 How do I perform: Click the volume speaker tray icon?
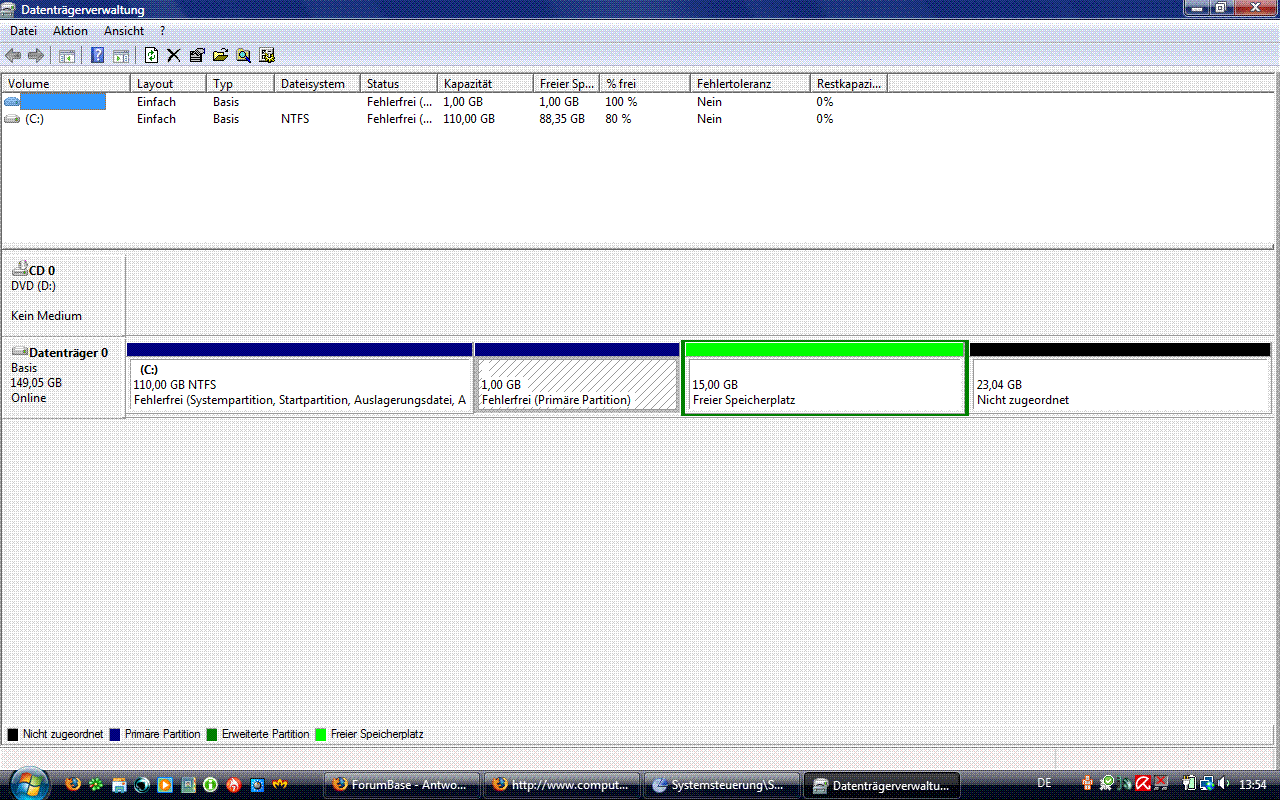click(x=1225, y=784)
